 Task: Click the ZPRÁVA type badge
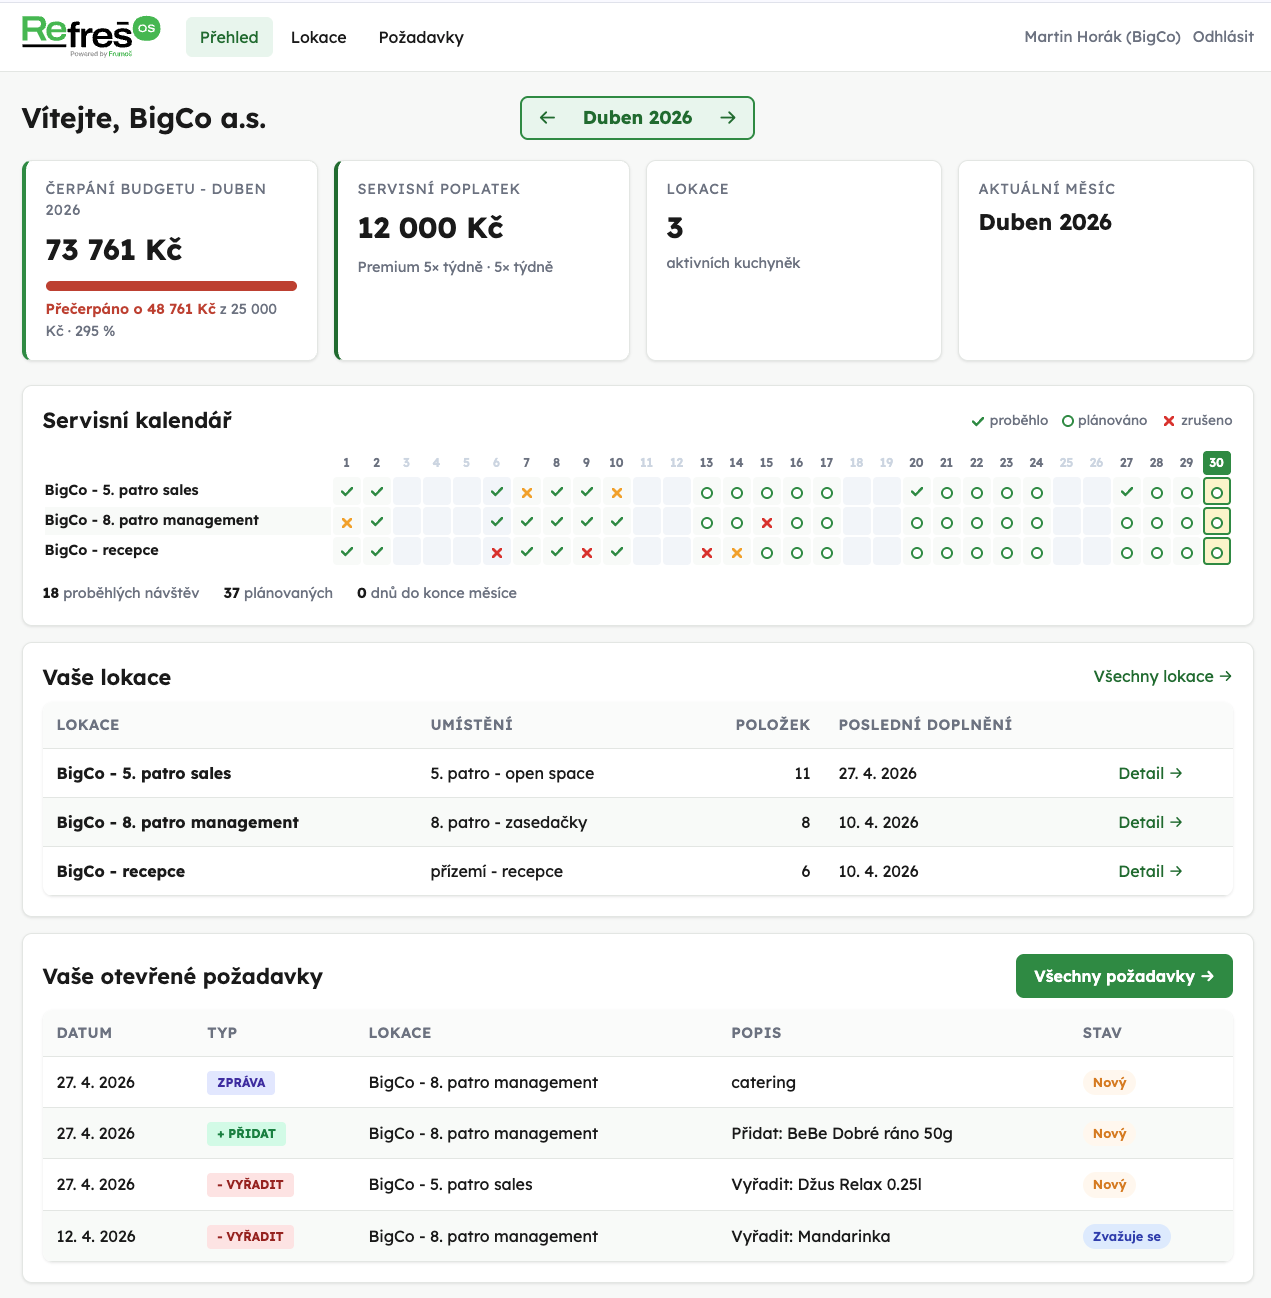(x=241, y=1082)
